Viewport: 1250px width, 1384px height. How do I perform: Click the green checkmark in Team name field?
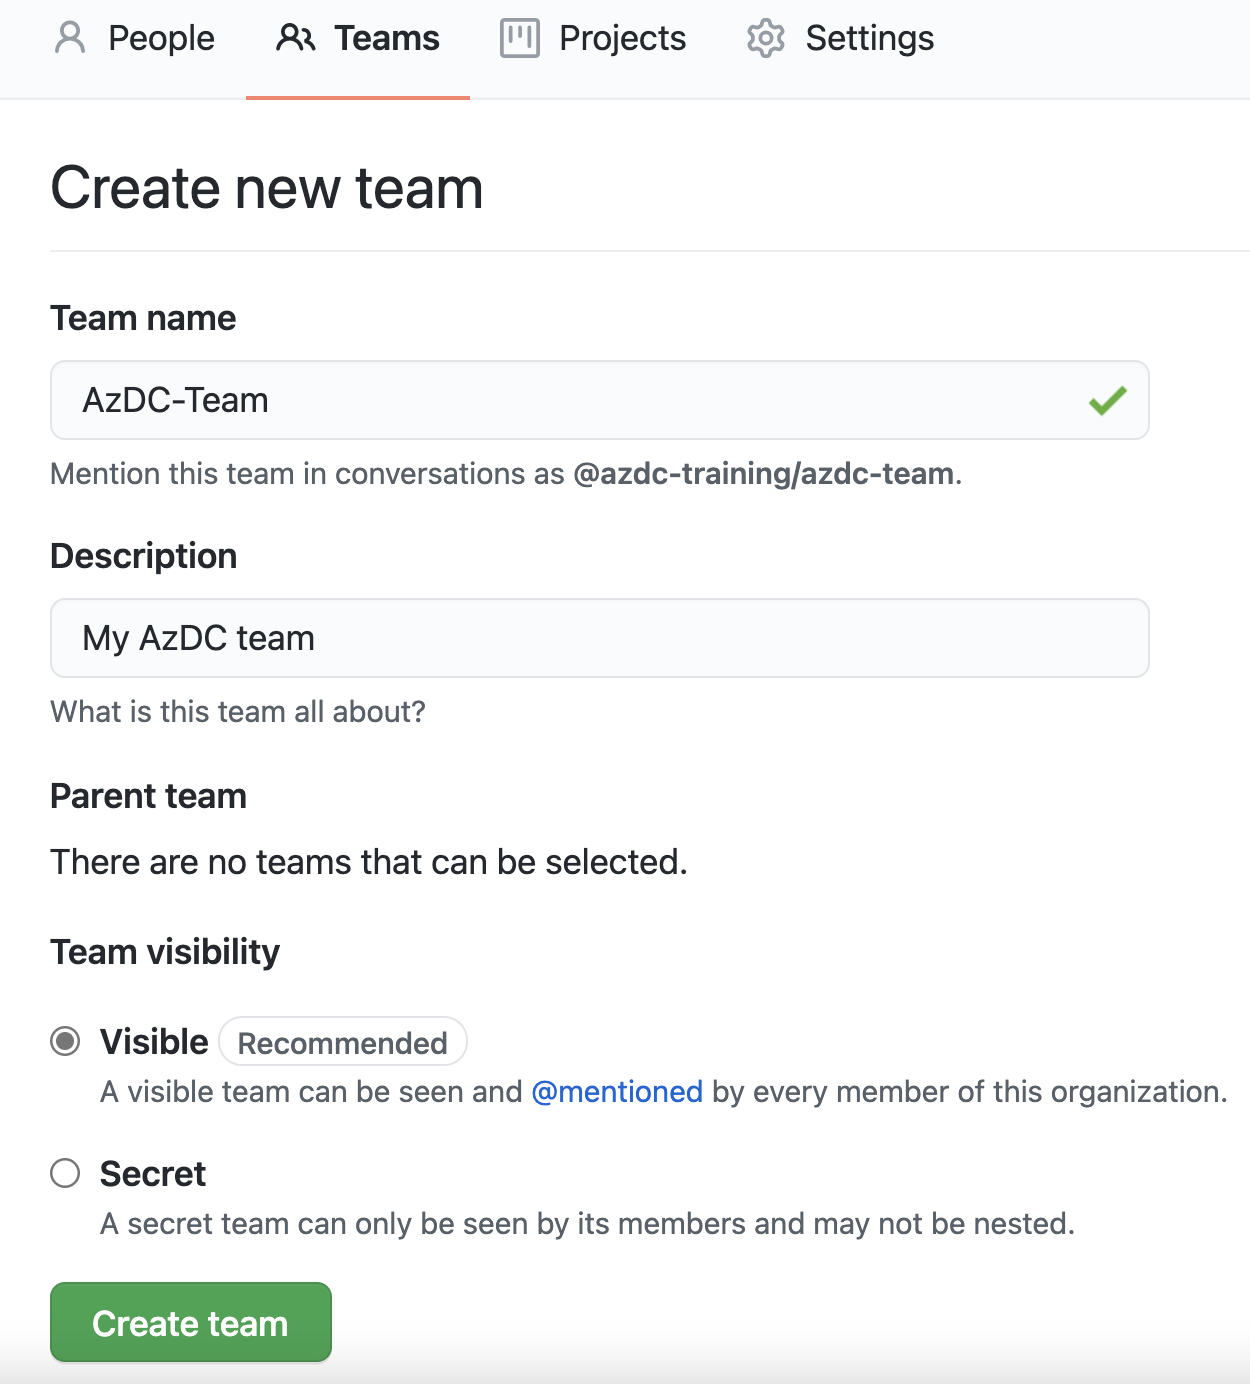pyautogui.click(x=1107, y=400)
